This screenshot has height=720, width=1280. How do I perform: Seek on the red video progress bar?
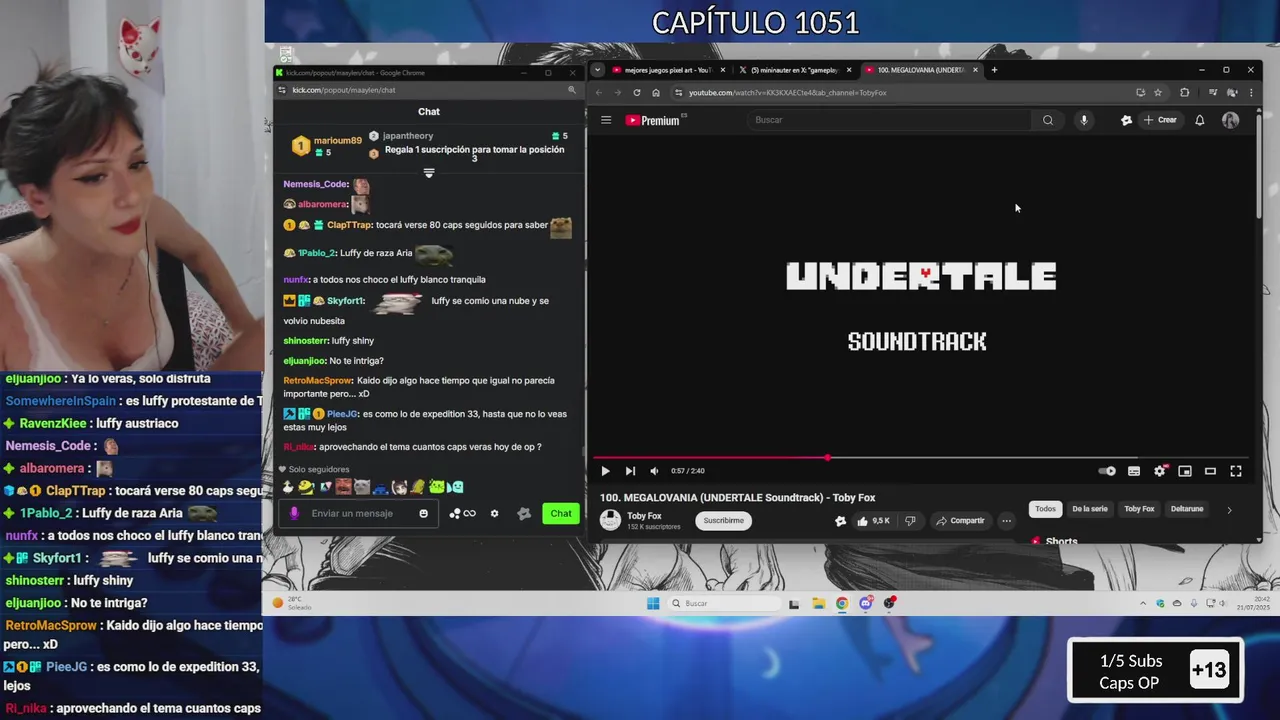(x=920, y=458)
